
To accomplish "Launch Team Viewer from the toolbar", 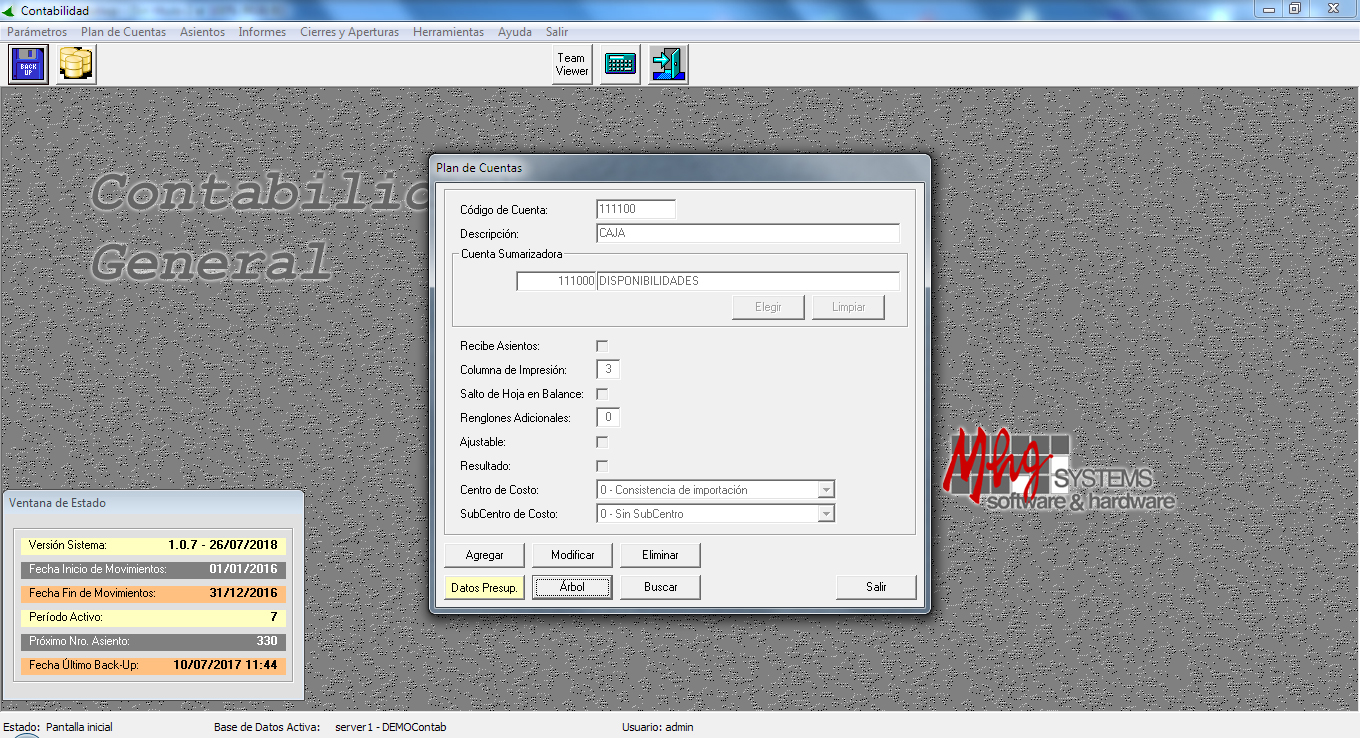I will [572, 65].
